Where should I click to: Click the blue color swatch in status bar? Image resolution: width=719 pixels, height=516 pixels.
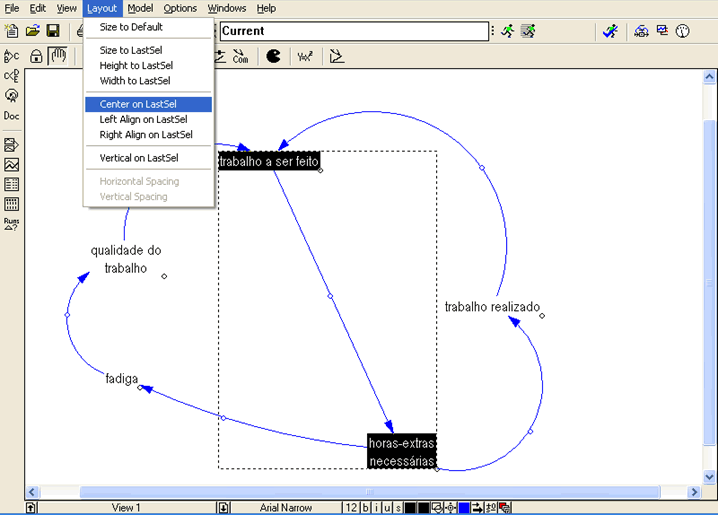[464, 508]
